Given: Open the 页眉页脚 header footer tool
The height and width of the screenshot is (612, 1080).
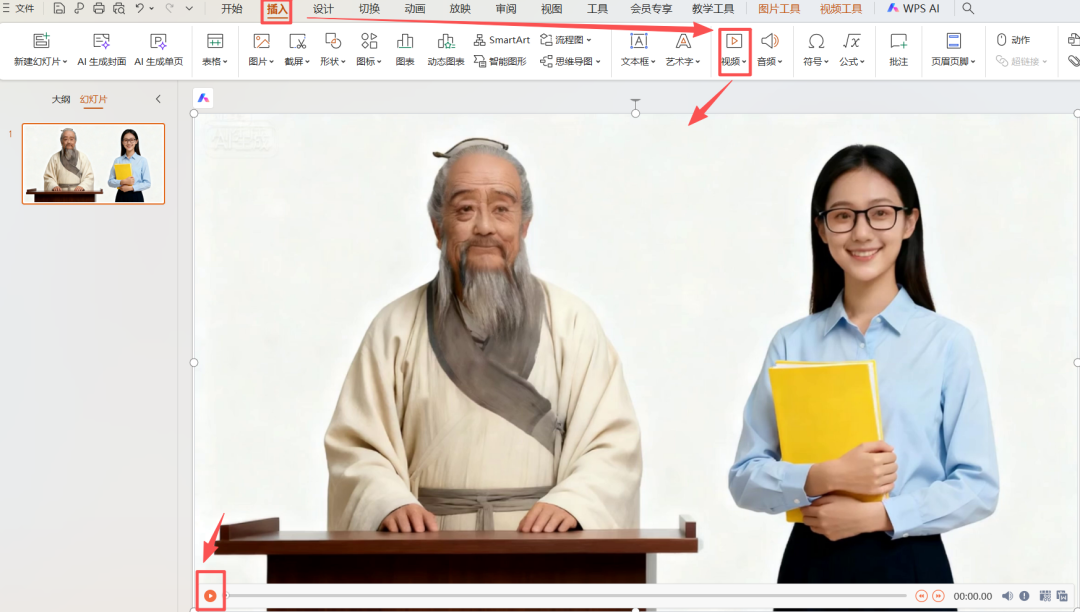Looking at the screenshot, I should (953, 42).
